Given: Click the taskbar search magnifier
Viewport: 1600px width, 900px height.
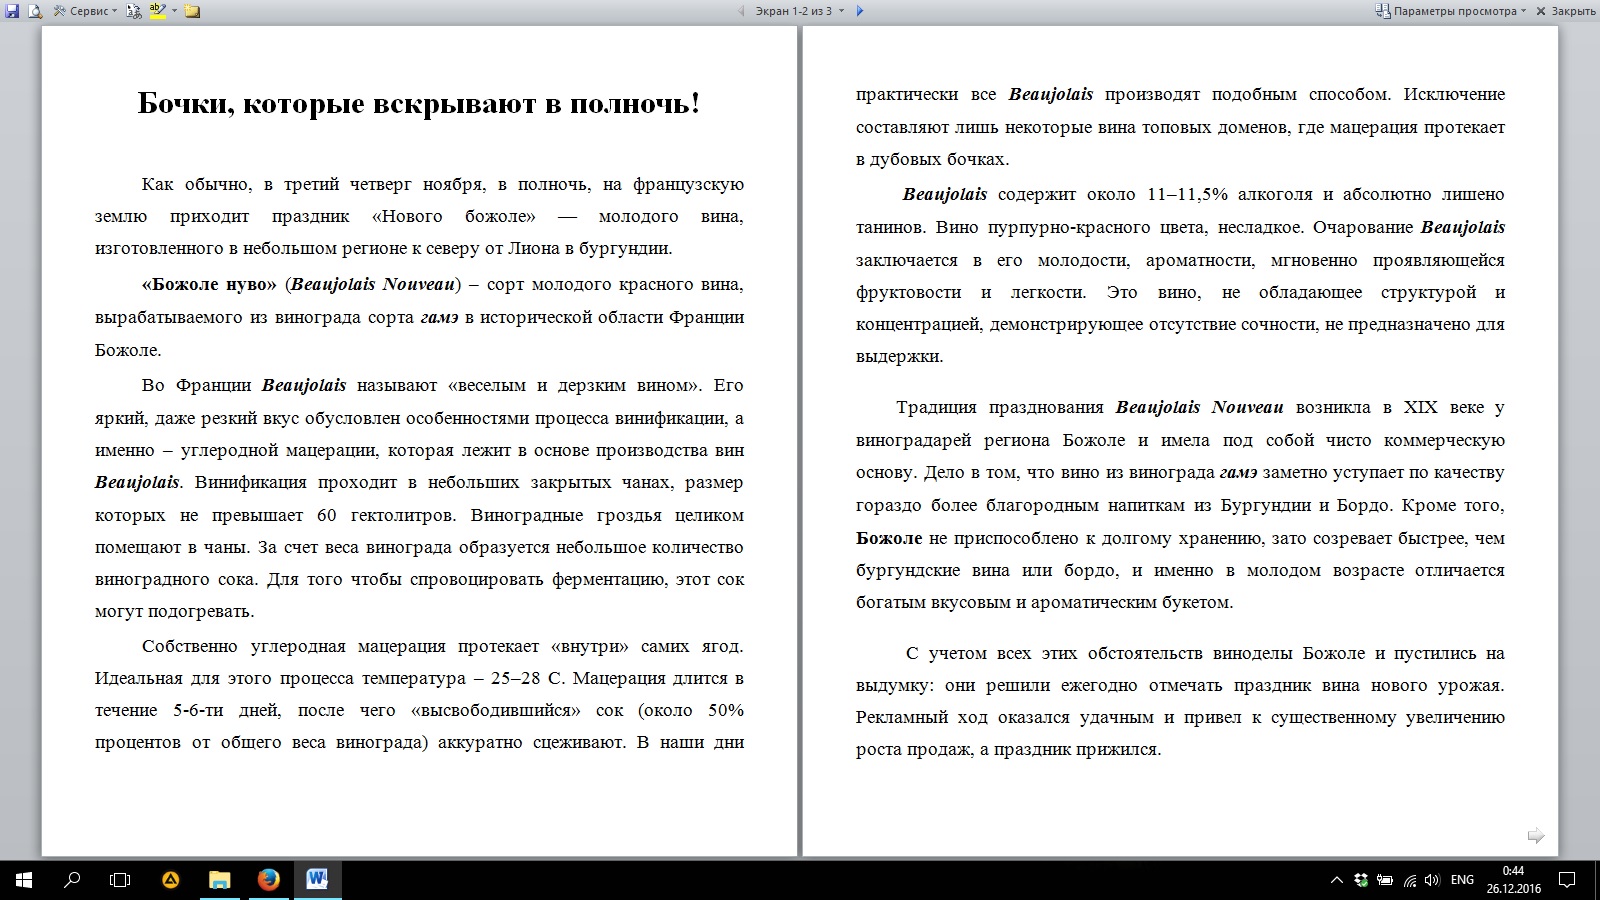Looking at the screenshot, I should tap(72, 880).
